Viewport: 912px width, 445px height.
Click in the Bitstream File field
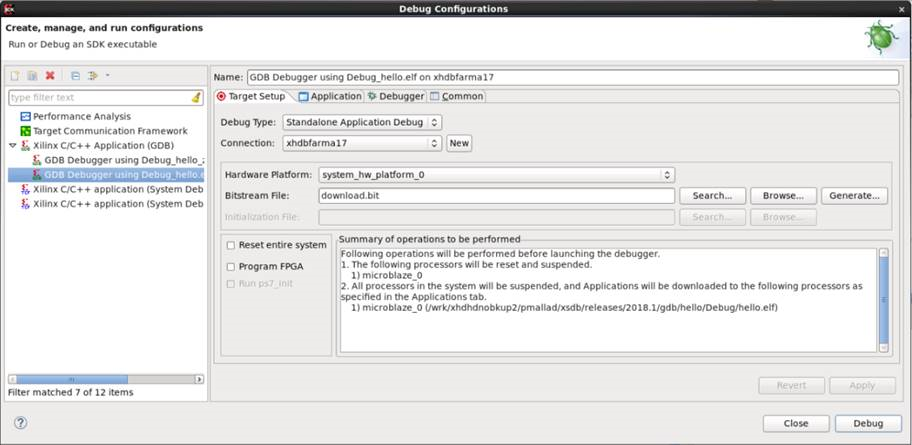[497, 196]
